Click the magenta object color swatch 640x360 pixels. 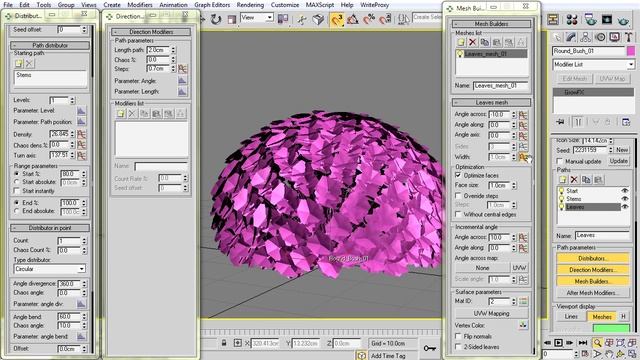pos(631,51)
